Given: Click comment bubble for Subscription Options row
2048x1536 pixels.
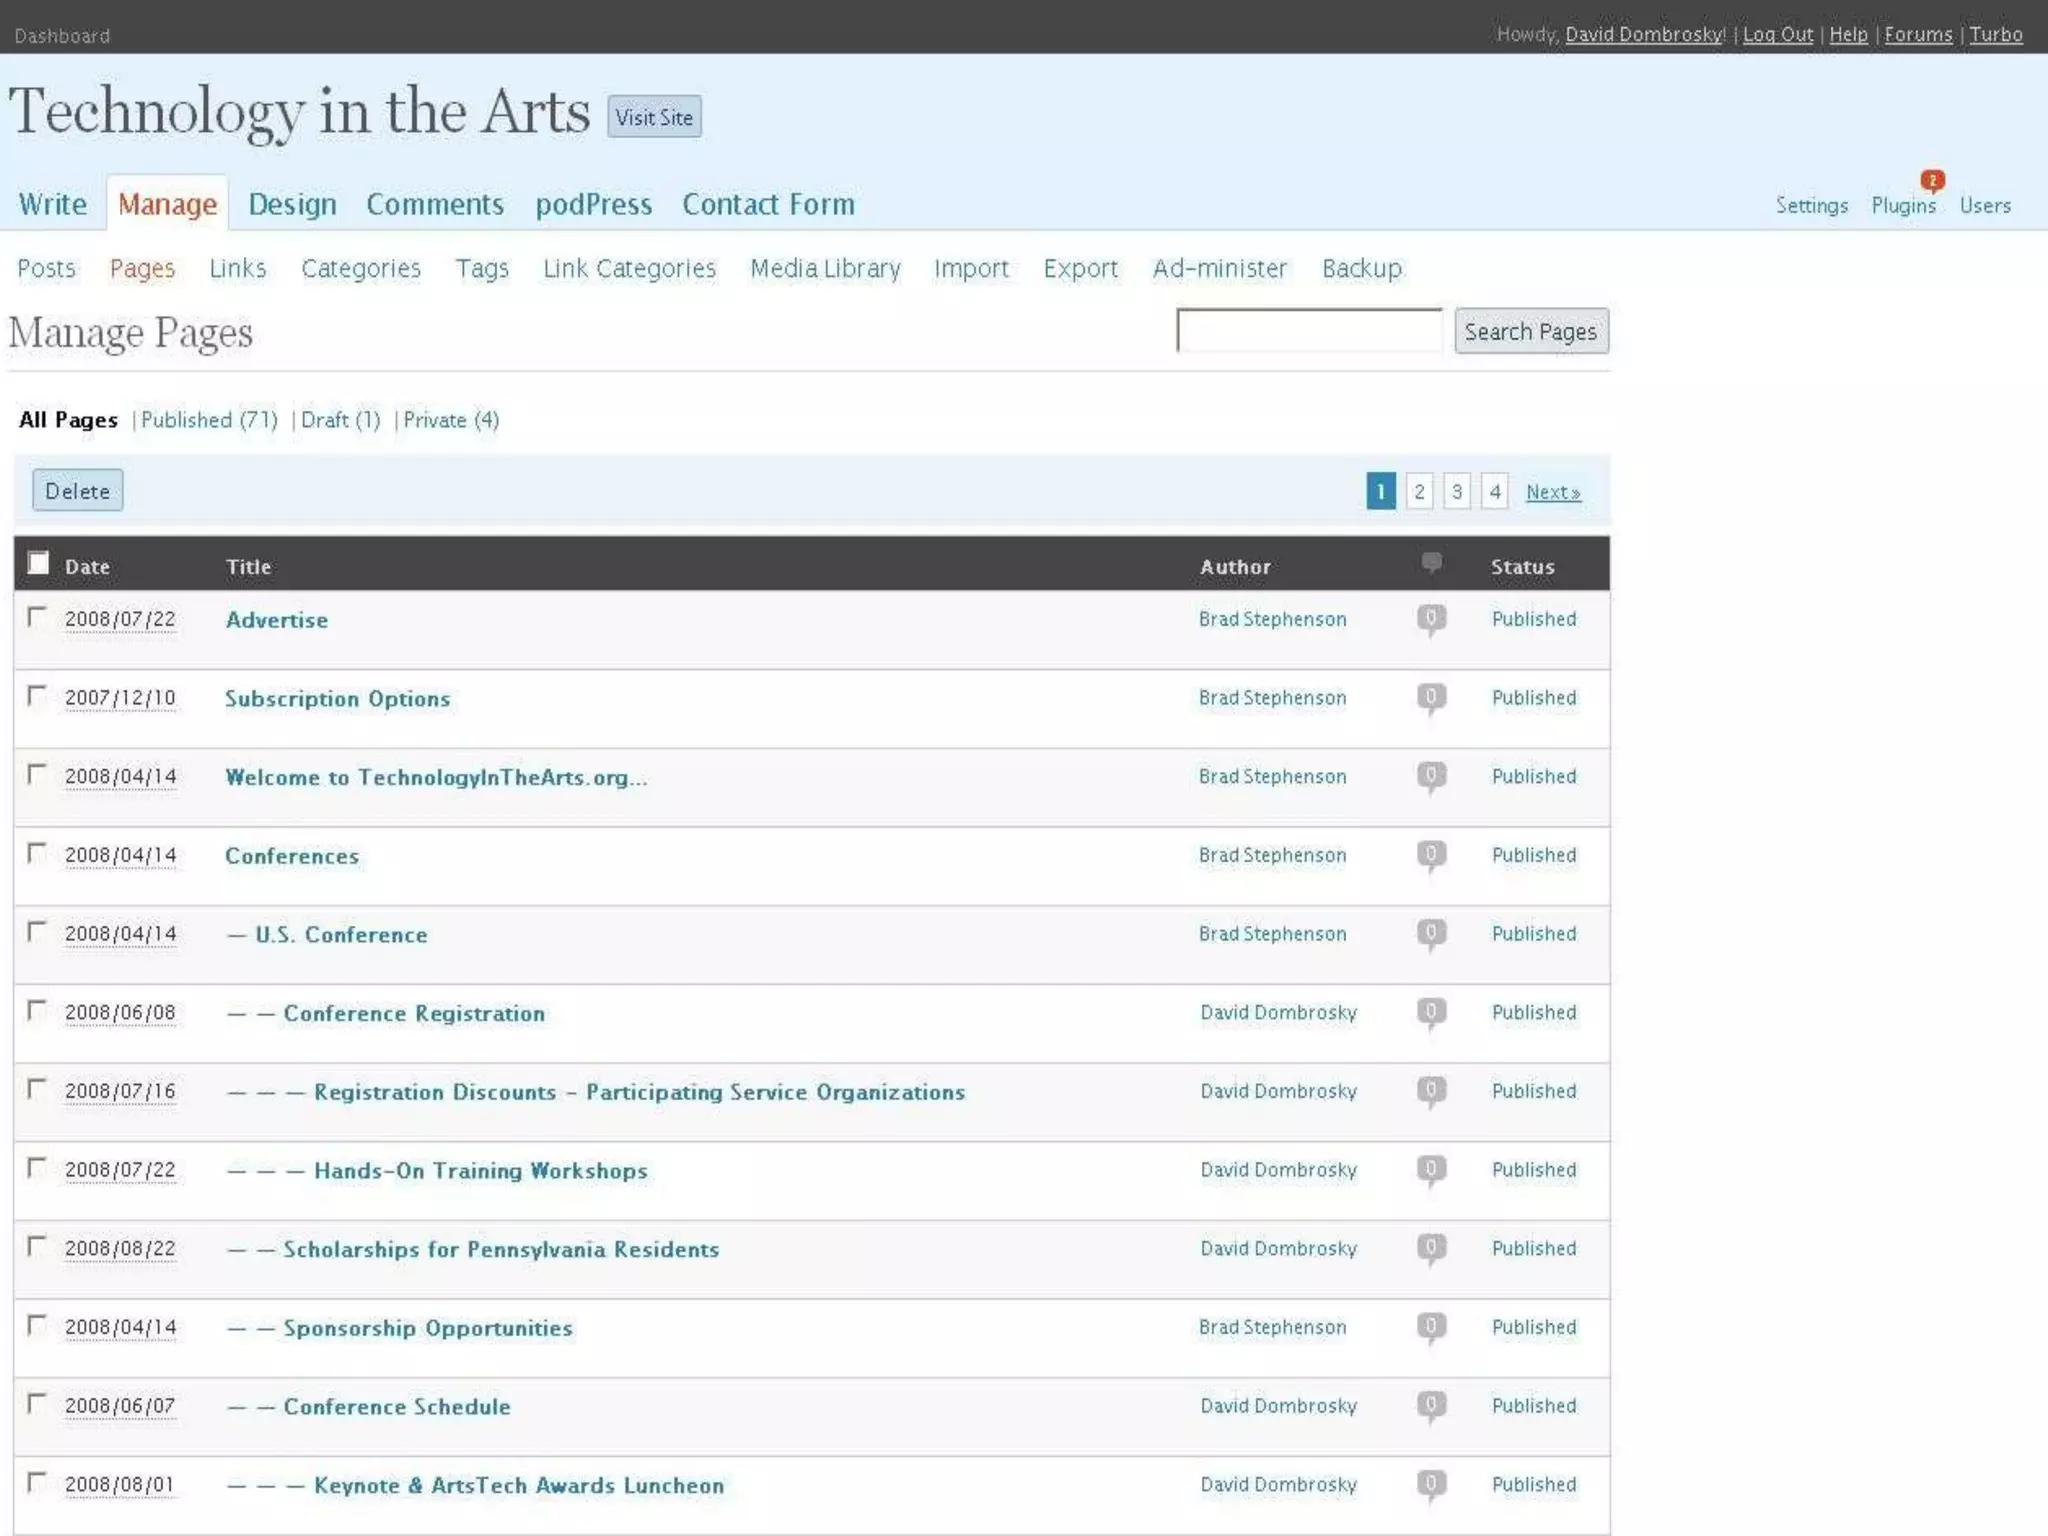Looking at the screenshot, I should click(1431, 698).
